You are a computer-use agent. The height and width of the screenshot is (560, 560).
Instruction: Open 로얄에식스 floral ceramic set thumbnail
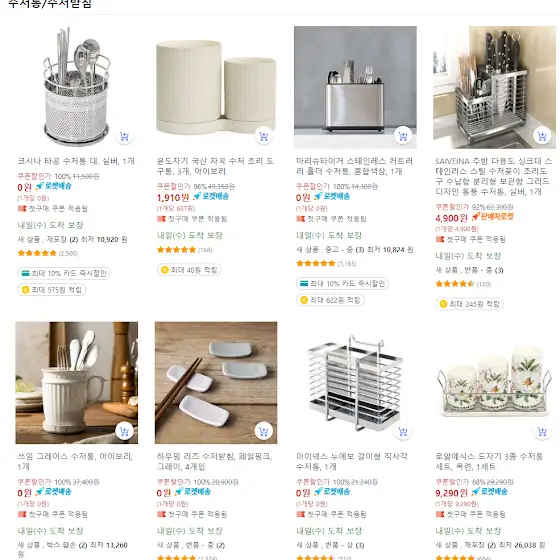point(494,382)
